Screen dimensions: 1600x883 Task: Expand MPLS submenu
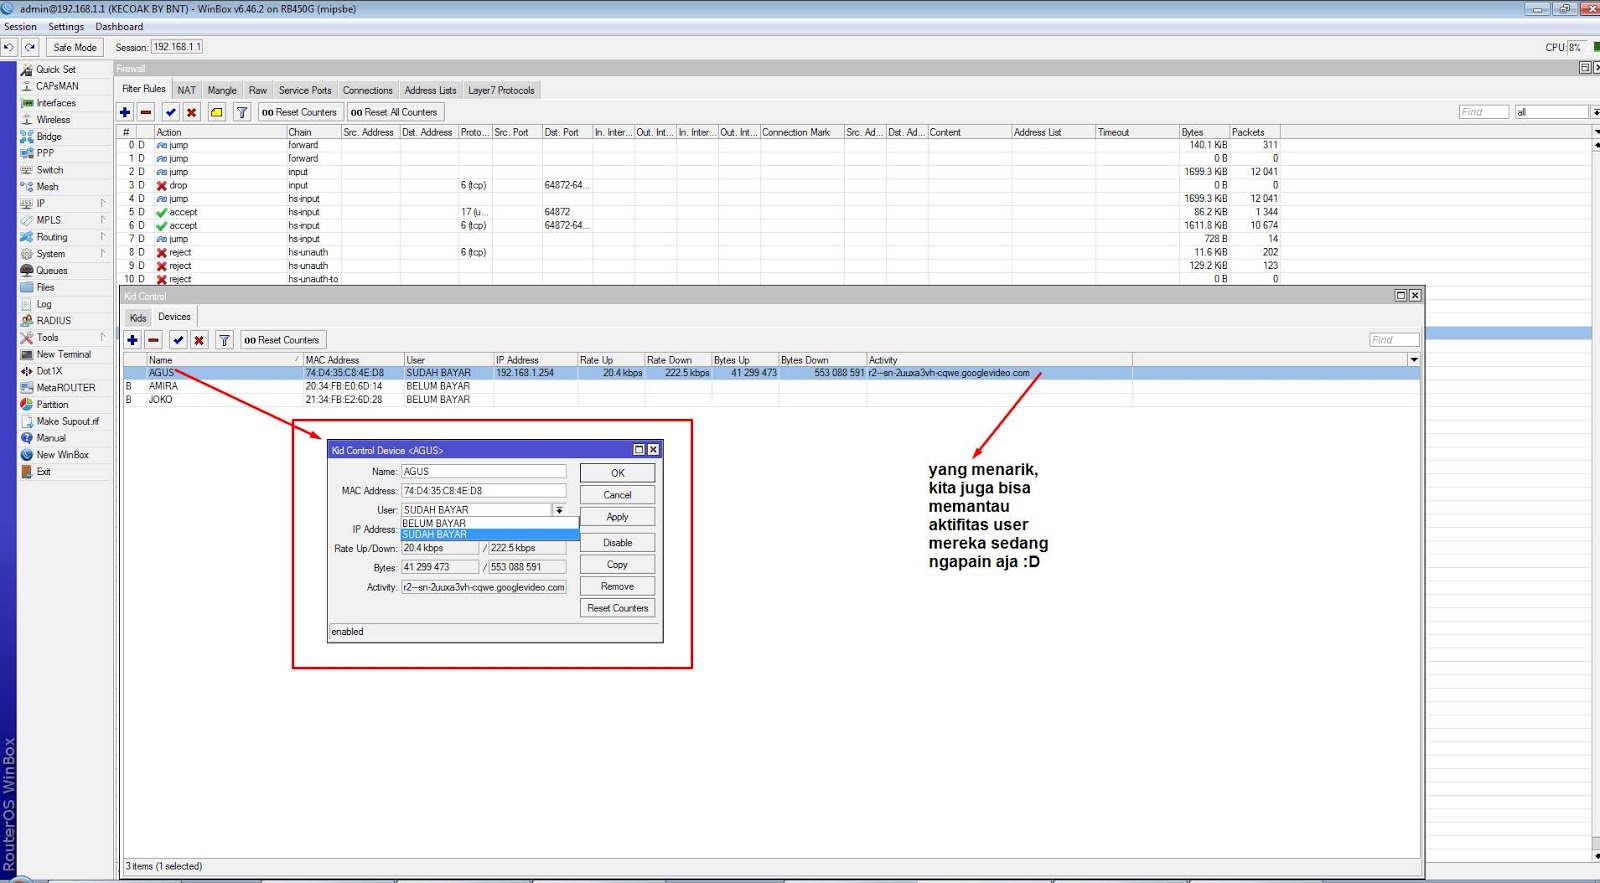coord(102,220)
